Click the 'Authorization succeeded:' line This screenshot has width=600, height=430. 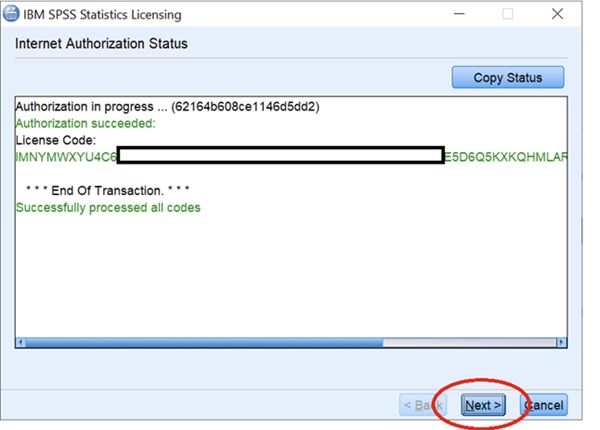[86, 123]
